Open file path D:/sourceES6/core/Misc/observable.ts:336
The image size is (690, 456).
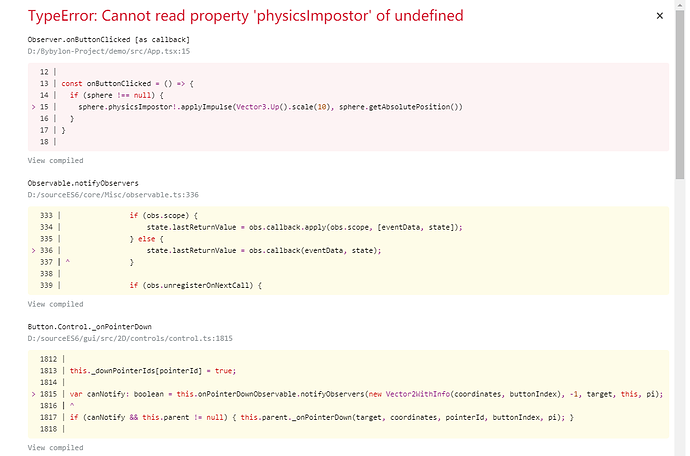coord(113,195)
